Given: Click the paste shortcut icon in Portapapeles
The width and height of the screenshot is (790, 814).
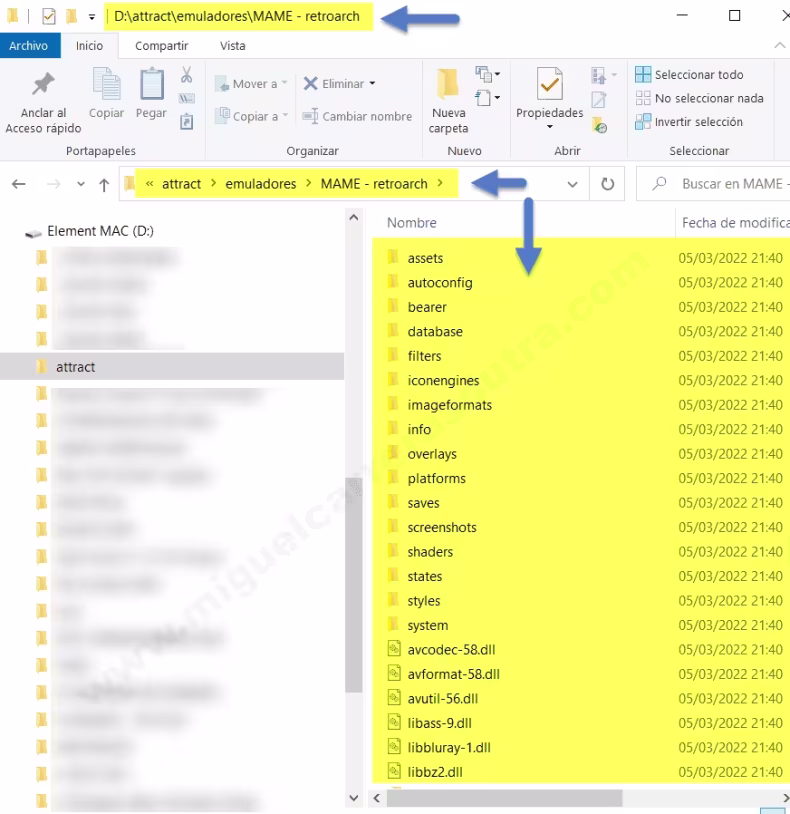Looking at the screenshot, I should click(186, 122).
